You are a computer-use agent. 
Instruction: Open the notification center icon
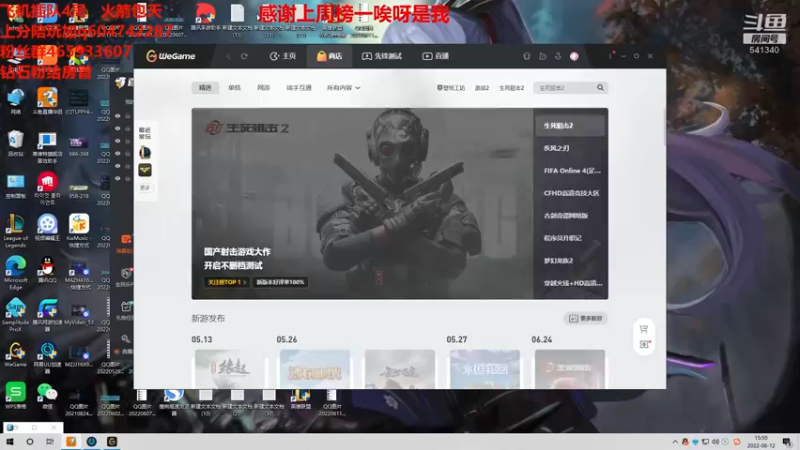click(787, 442)
